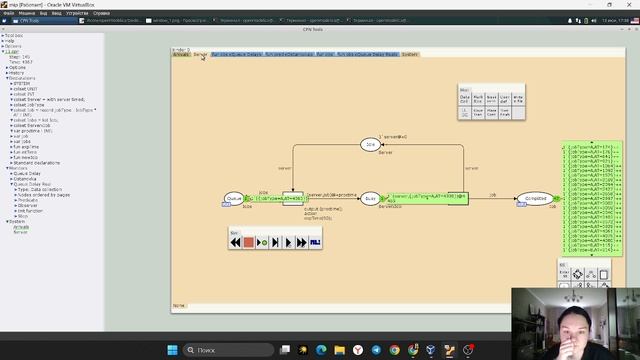
Task: Expand the Tool box tree entry
Action: (x=2, y=36)
